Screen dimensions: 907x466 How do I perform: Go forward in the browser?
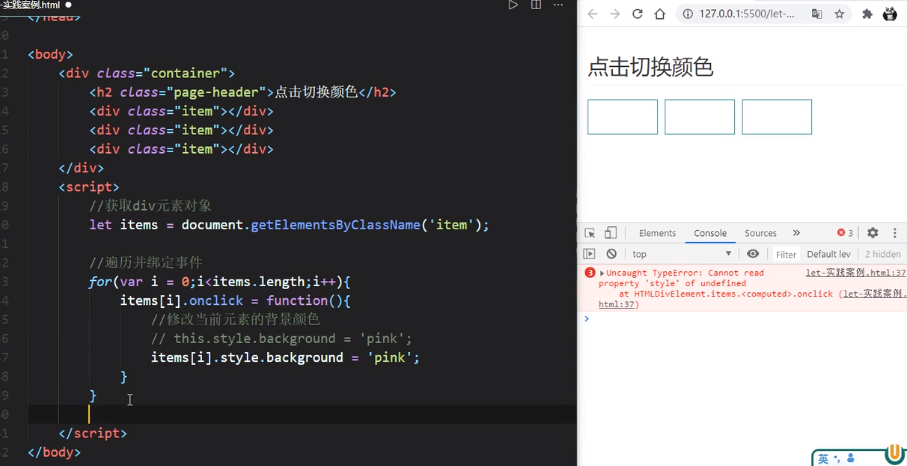pos(615,14)
